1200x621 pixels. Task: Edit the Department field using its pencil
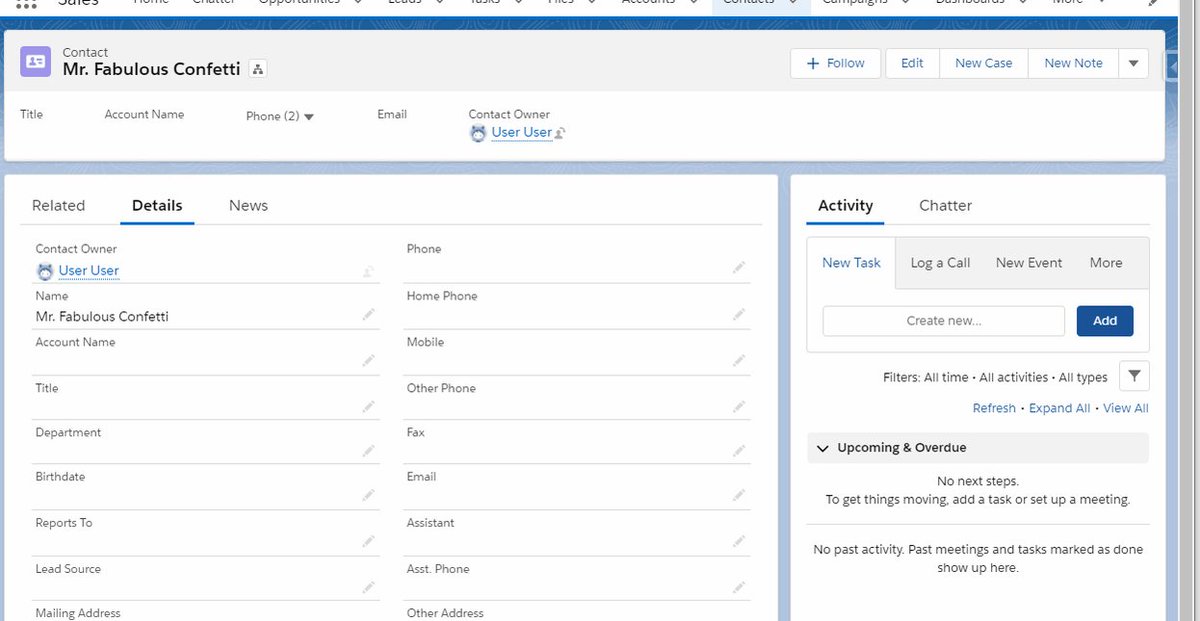pos(369,450)
